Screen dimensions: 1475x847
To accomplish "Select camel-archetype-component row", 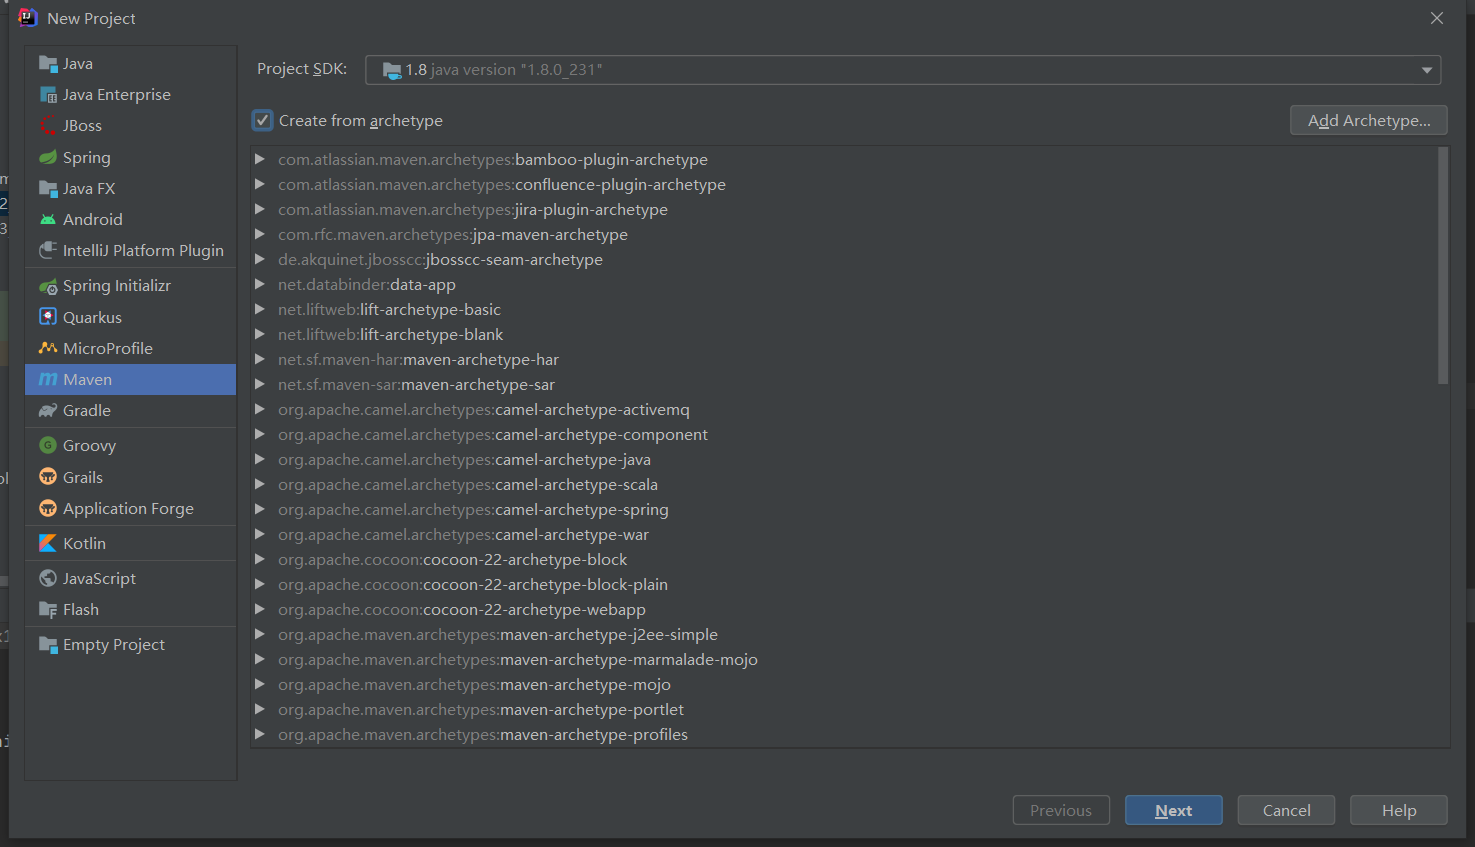I will pyautogui.click(x=843, y=434).
